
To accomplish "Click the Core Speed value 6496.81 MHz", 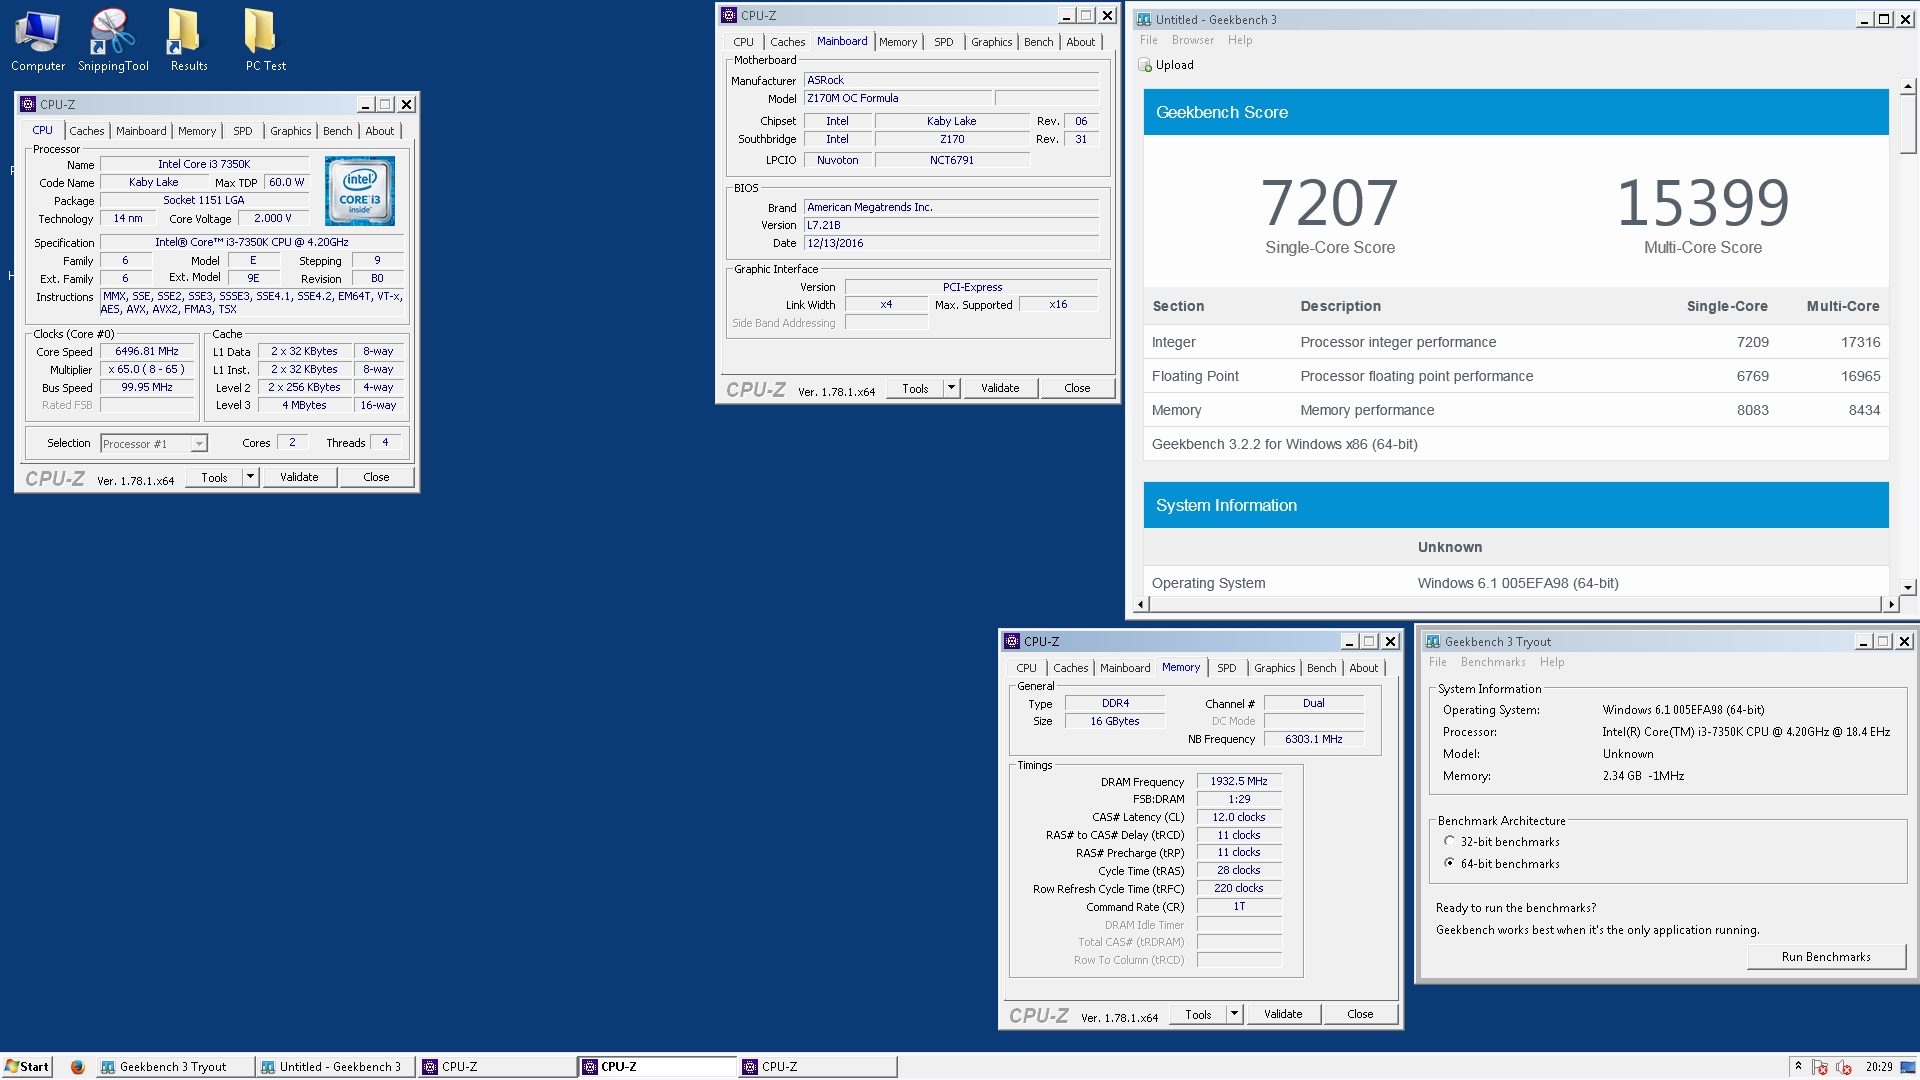I will 147,351.
